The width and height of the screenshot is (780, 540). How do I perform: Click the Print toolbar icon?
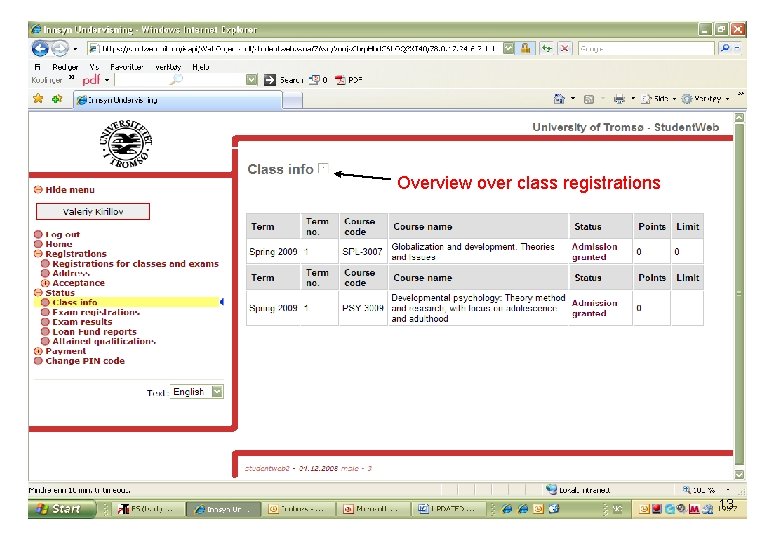pyautogui.click(x=619, y=99)
